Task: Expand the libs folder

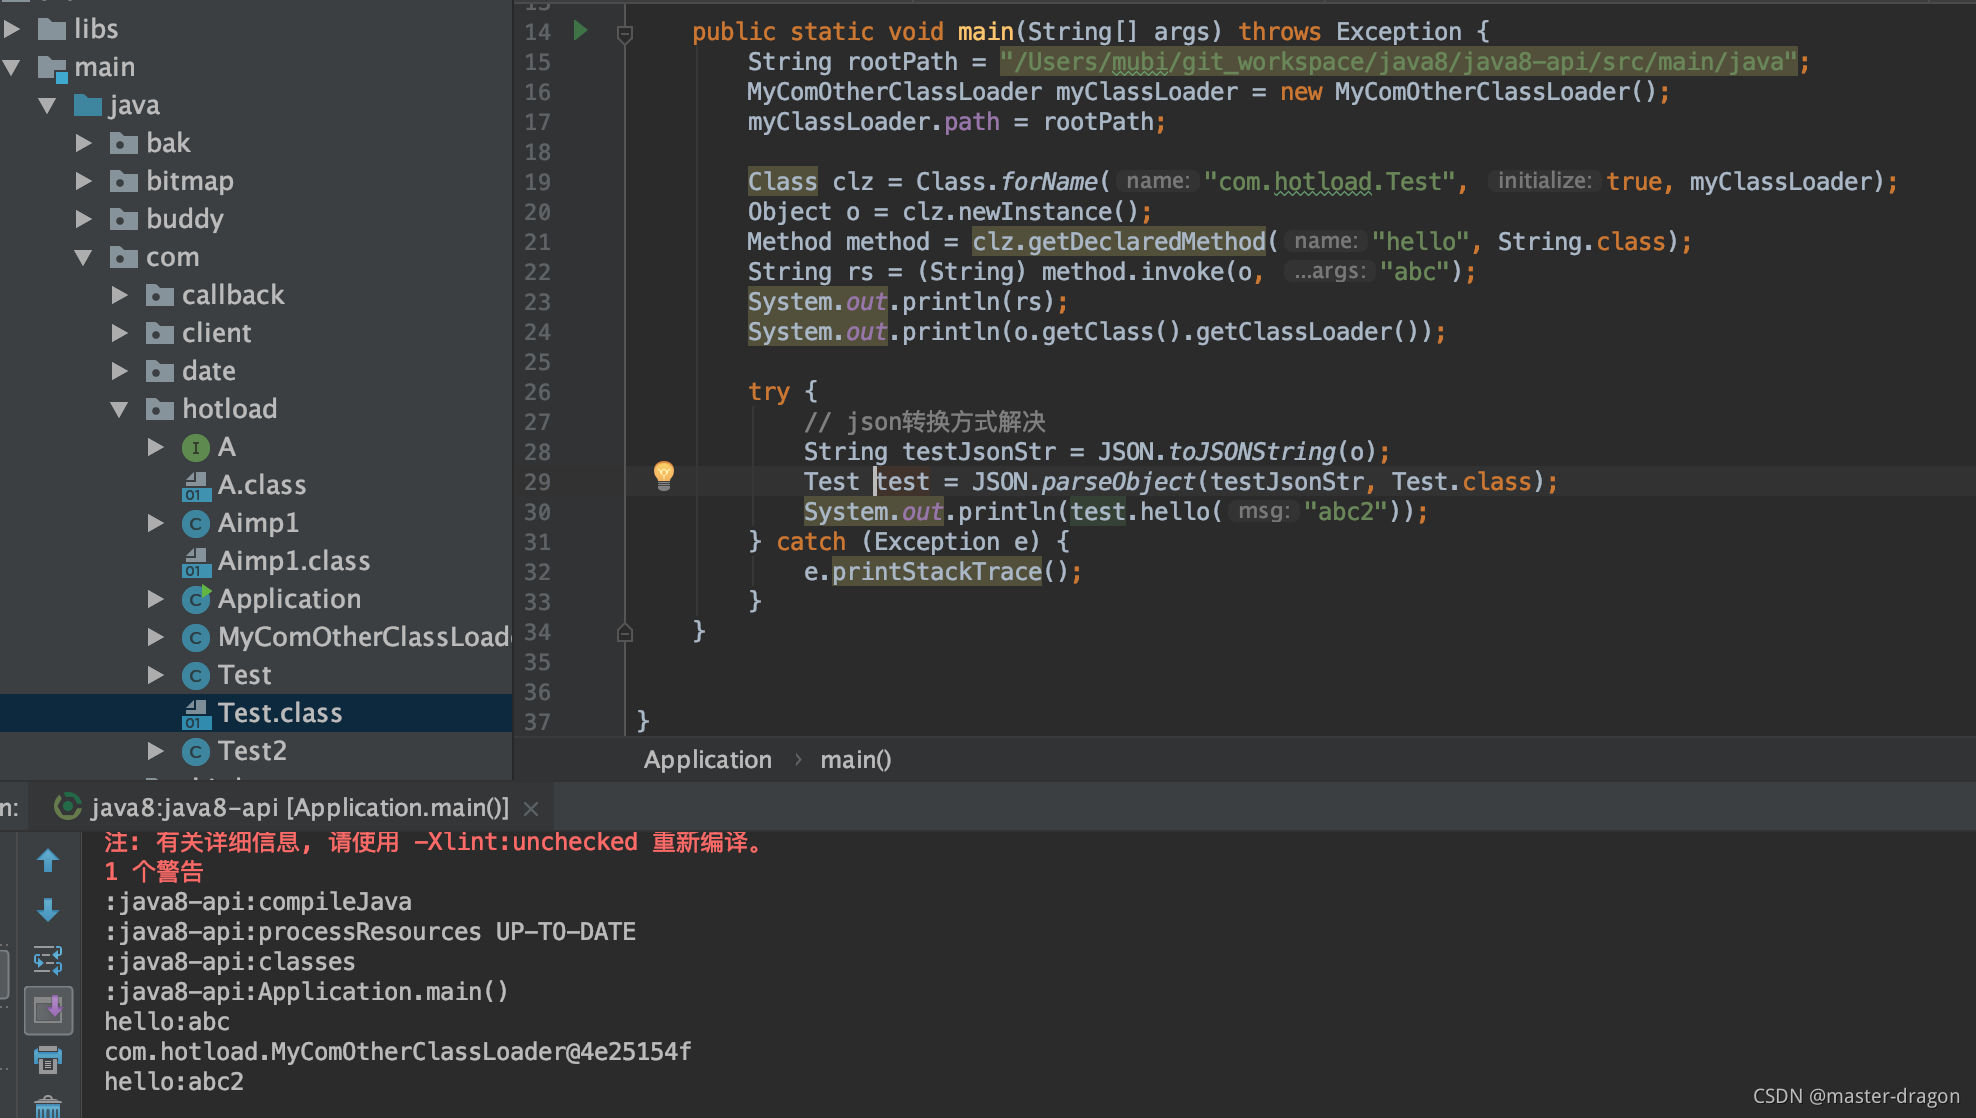Action: 12,29
